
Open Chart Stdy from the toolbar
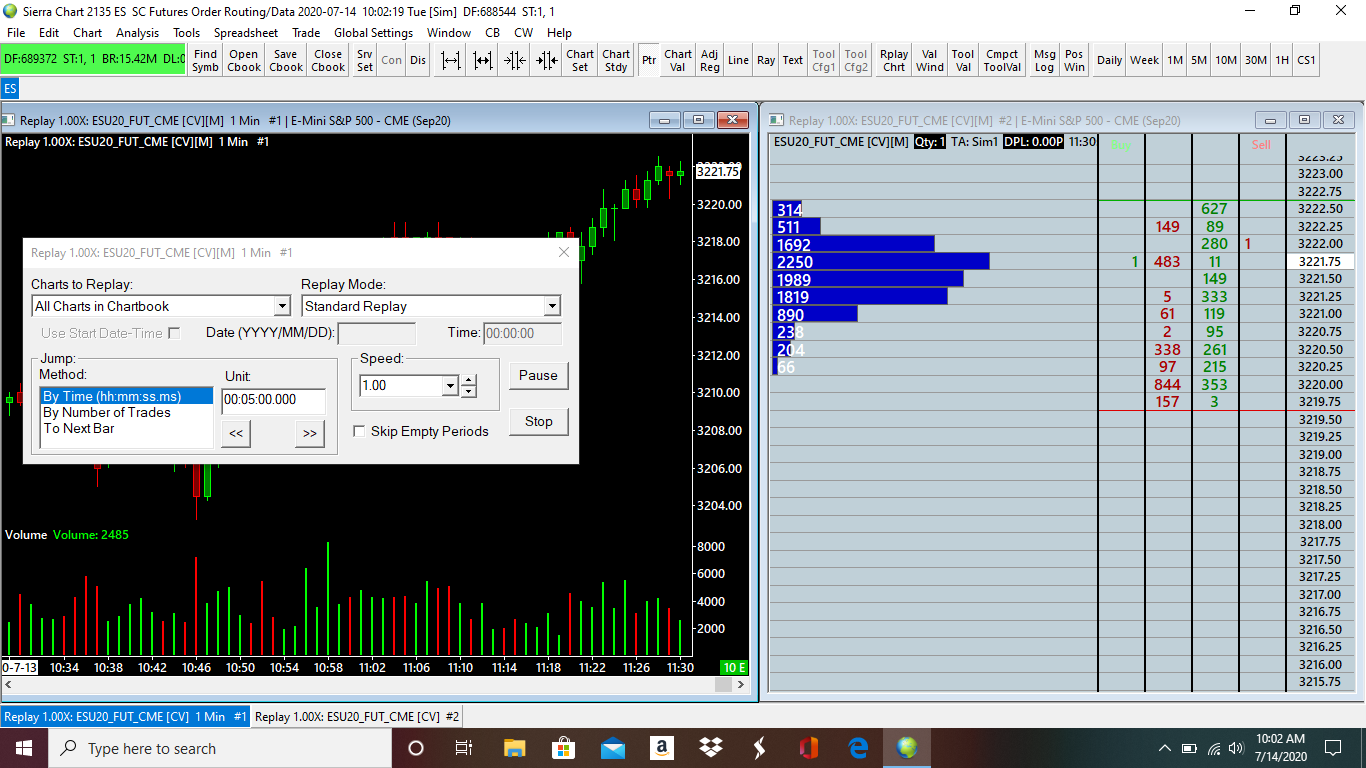(x=616, y=60)
